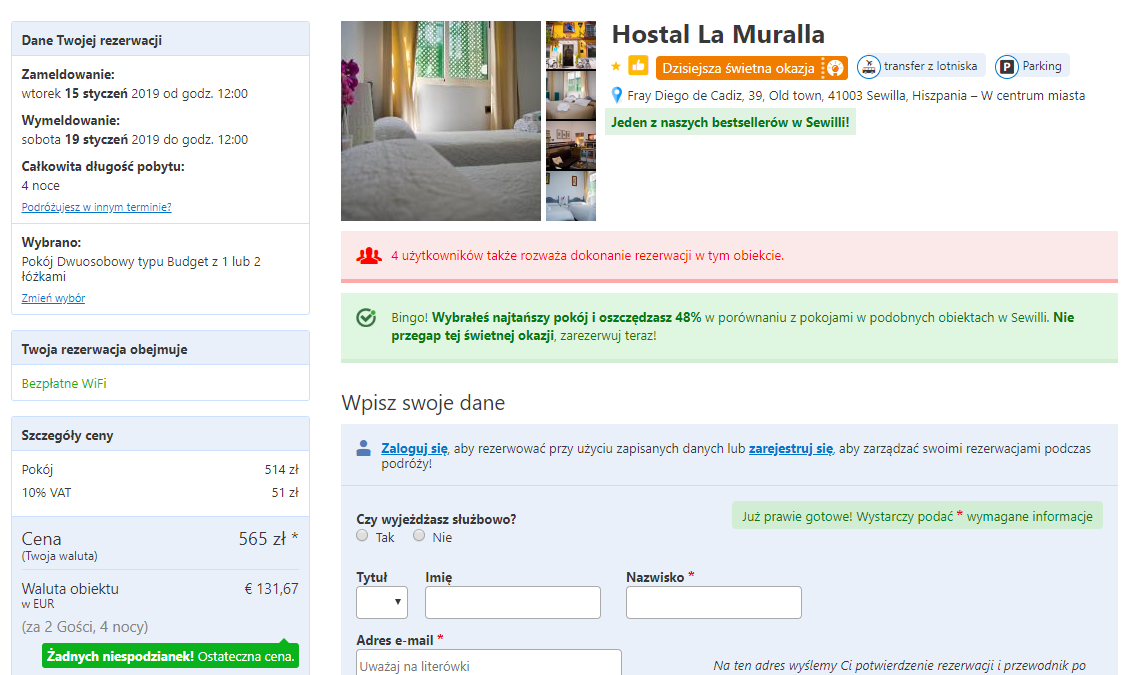Screen dimensions: 1127x675
Task: Click the 51 zł VAT amount
Action: click(x=285, y=492)
